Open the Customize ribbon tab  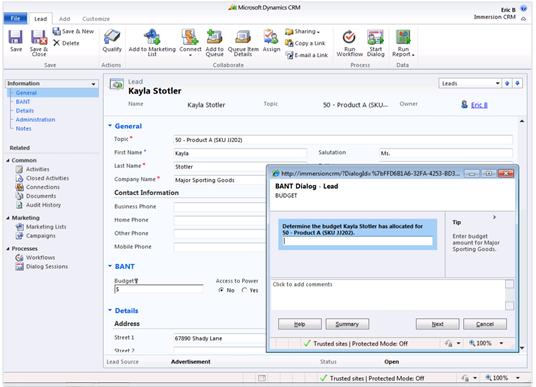pyautogui.click(x=96, y=19)
